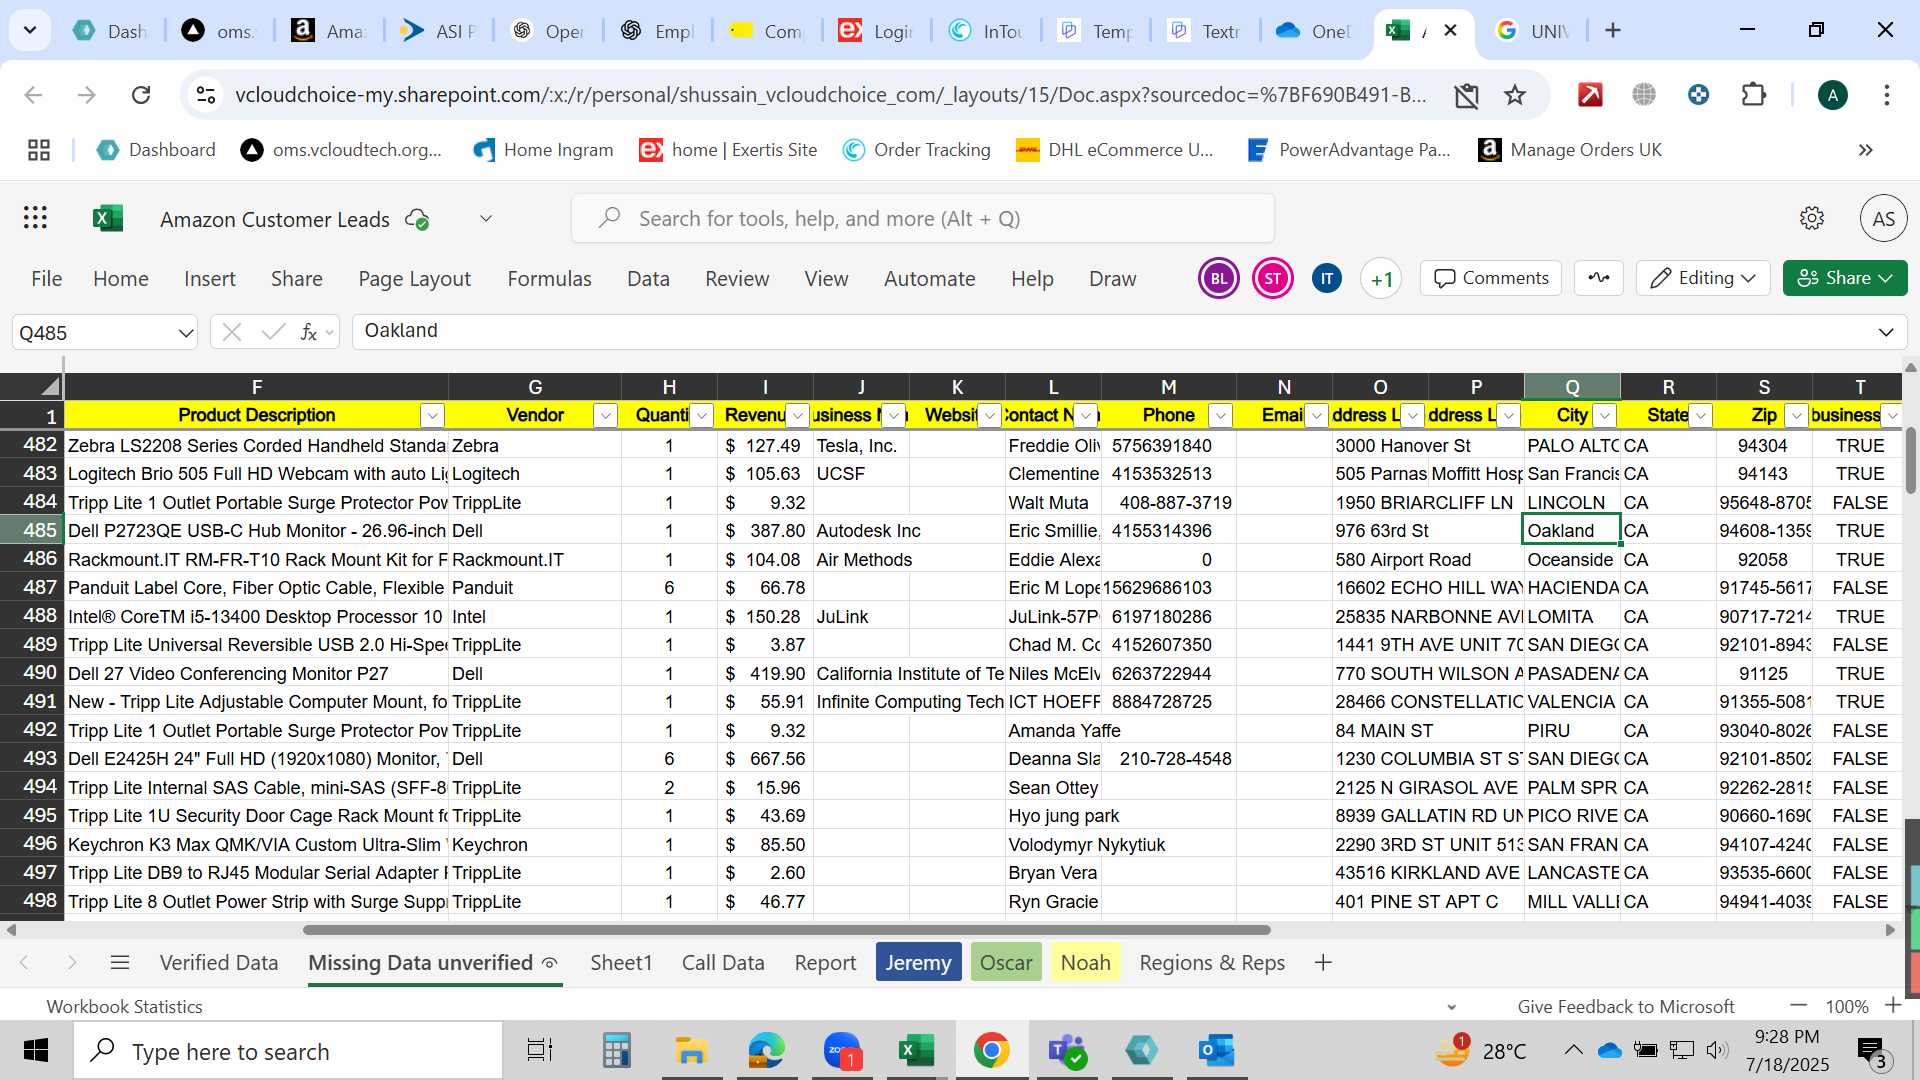This screenshot has width=1920, height=1080.
Task: Switch to the Call Data sheet
Action: [723, 963]
